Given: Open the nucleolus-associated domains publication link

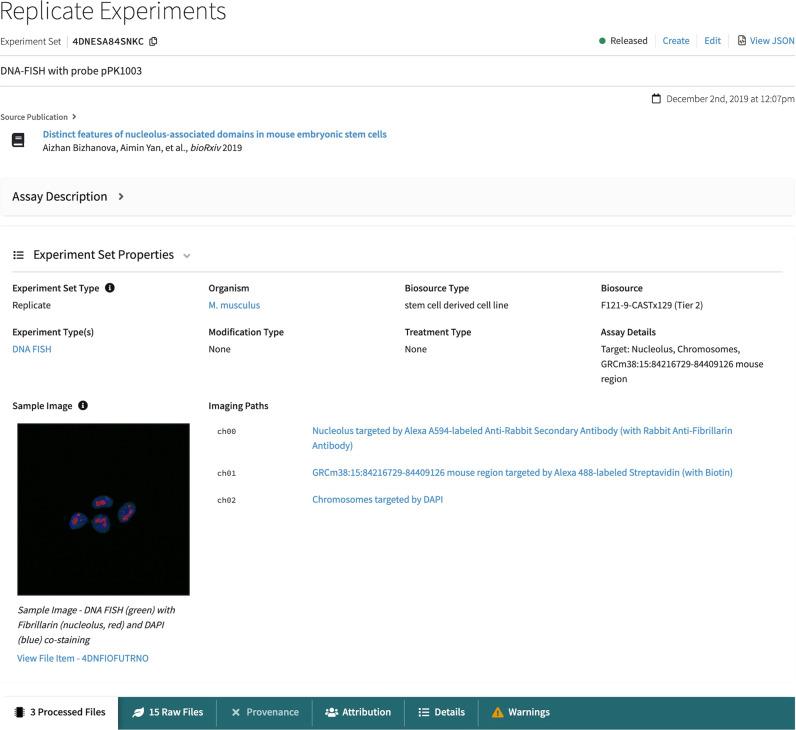Looking at the screenshot, I should (x=215, y=134).
